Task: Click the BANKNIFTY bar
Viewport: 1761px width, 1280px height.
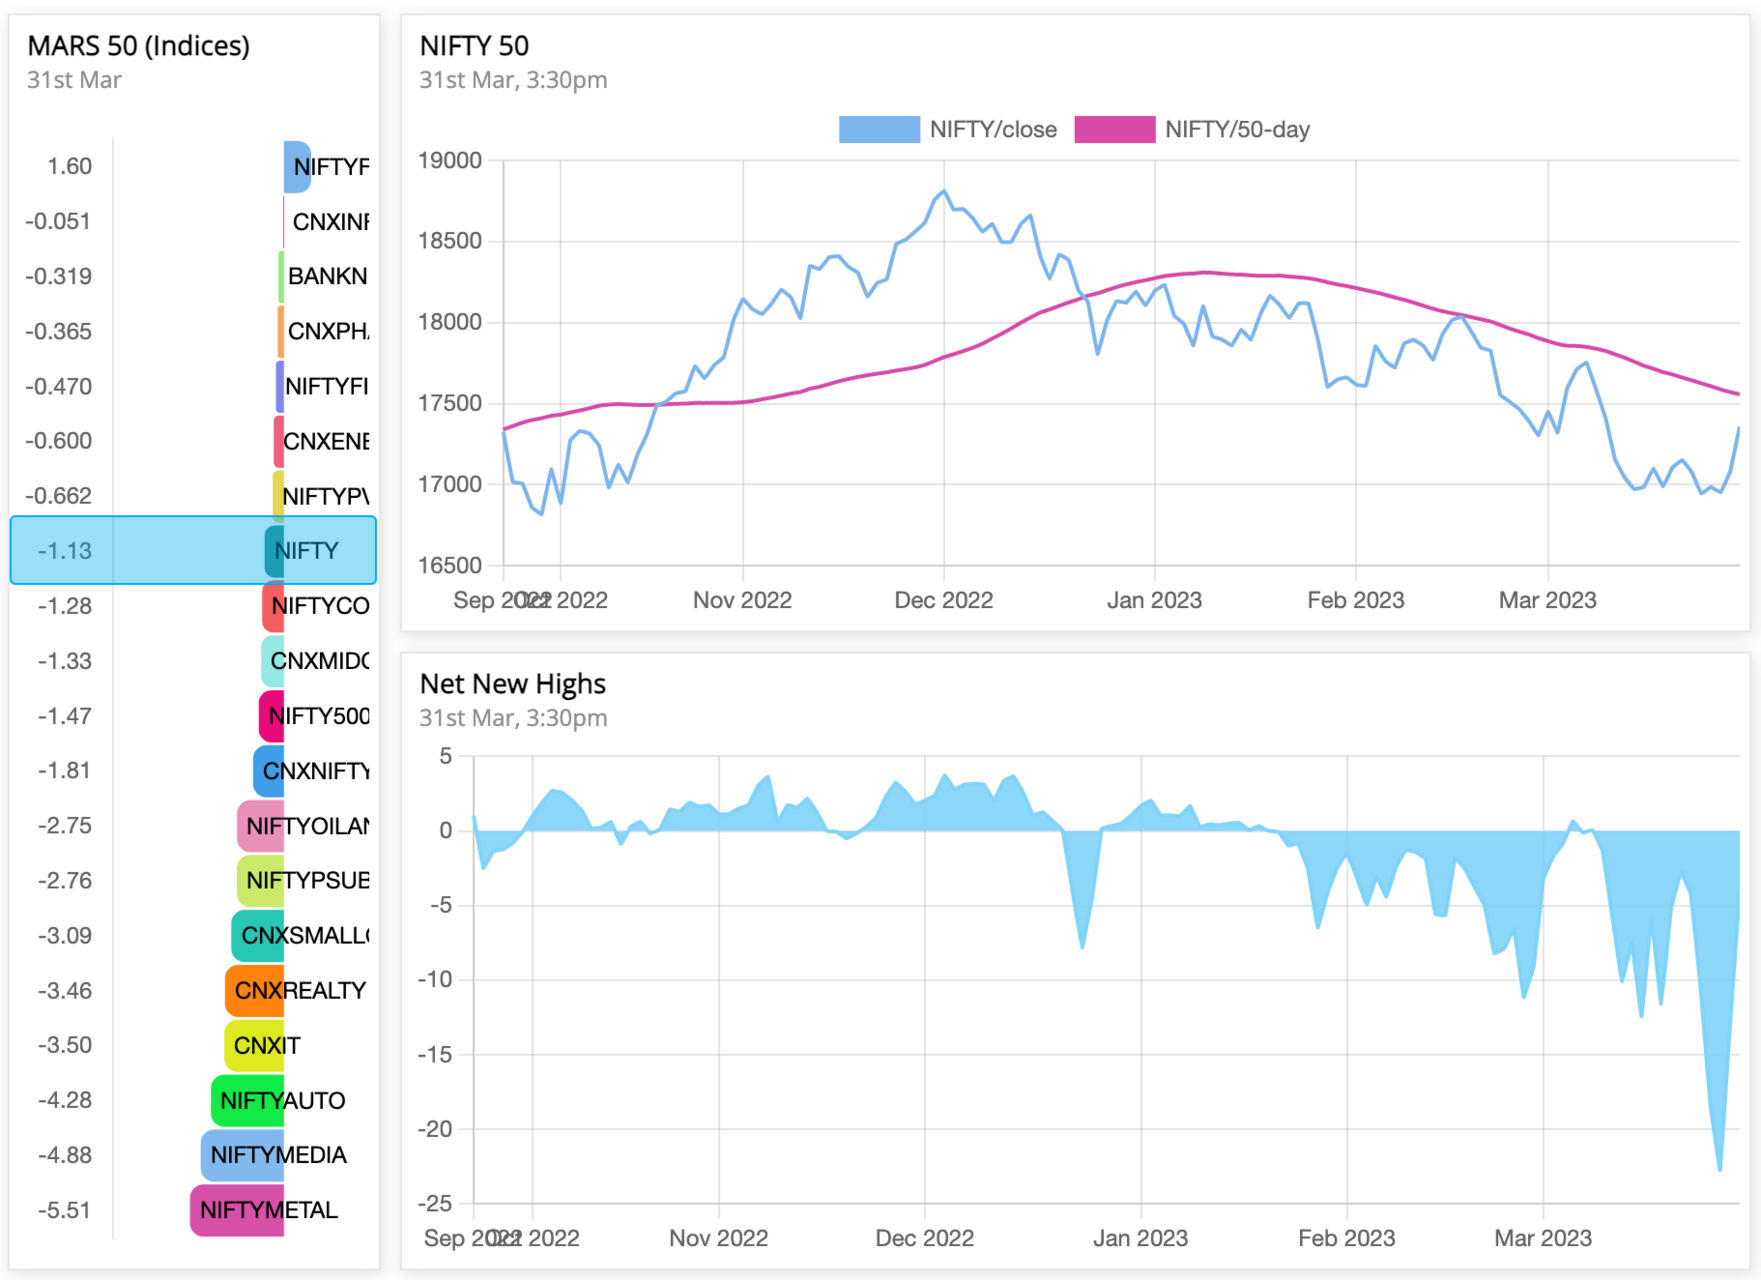Action: click(x=281, y=276)
